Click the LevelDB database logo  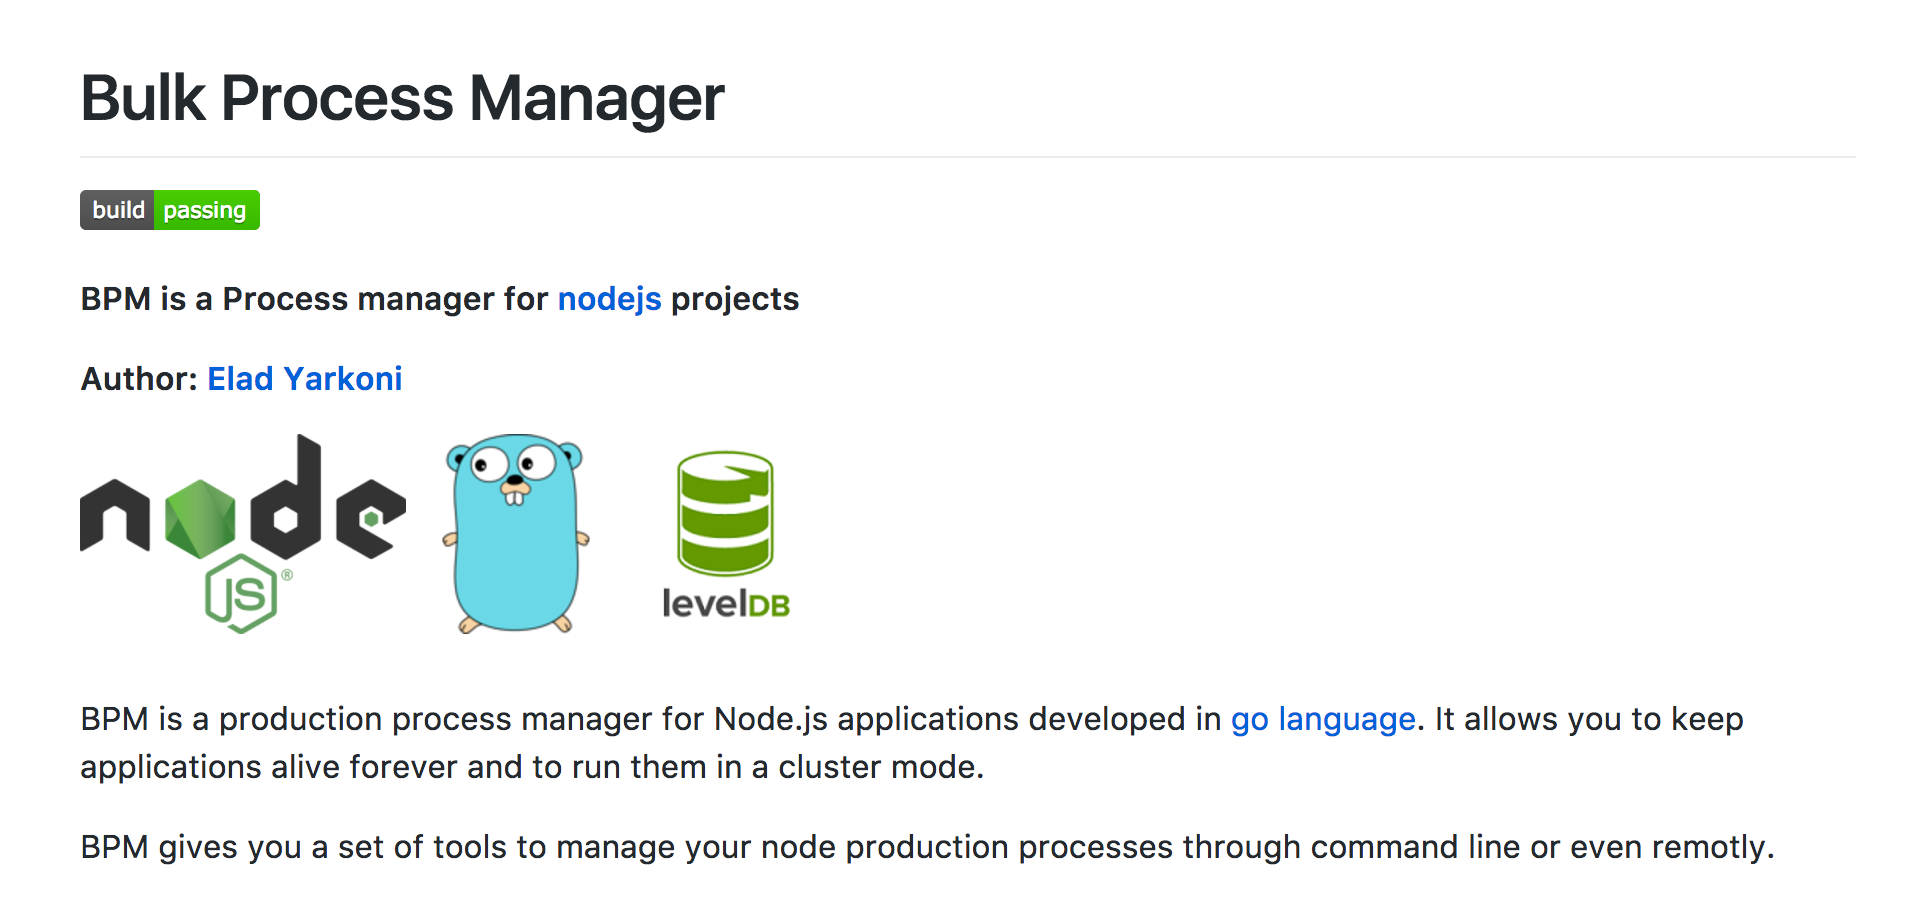coord(724,530)
